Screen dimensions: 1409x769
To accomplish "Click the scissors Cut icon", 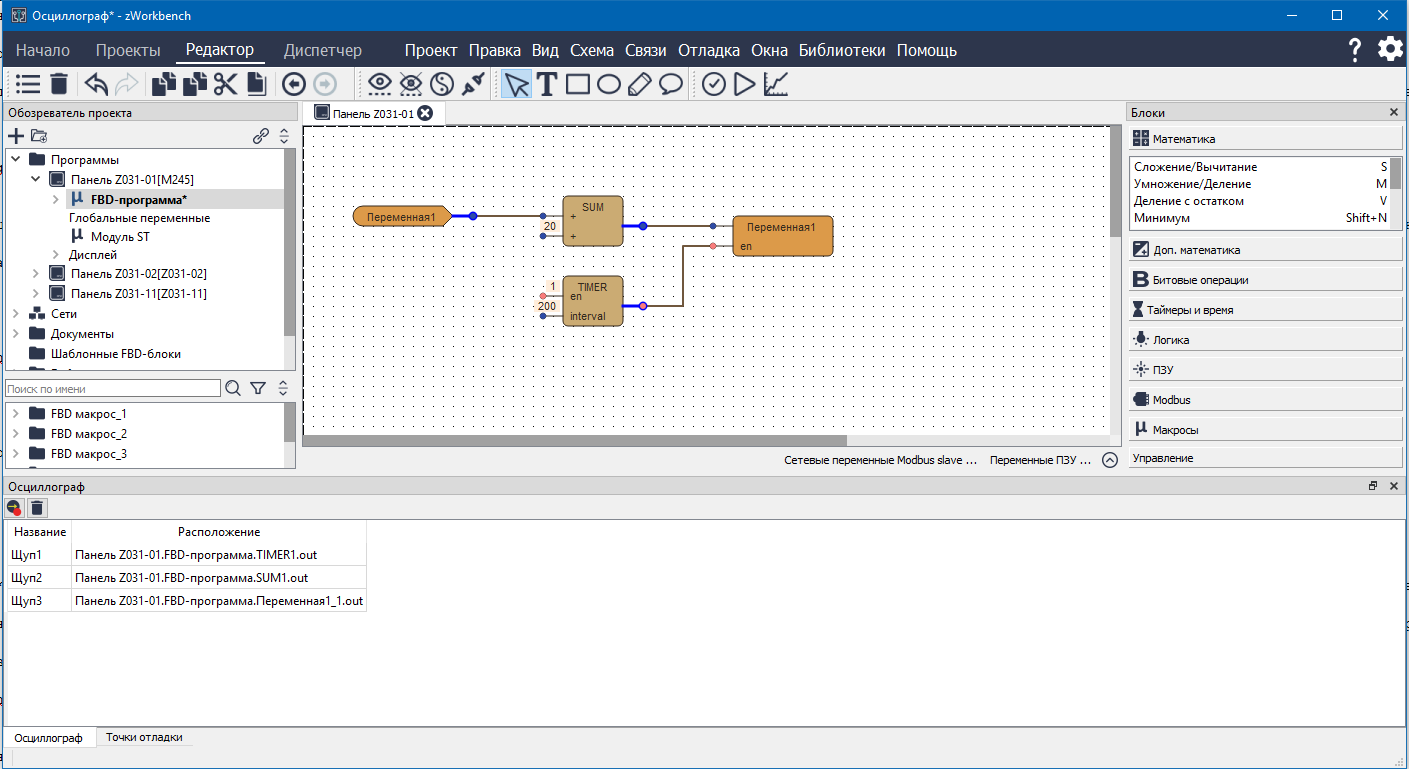I will click(x=225, y=85).
